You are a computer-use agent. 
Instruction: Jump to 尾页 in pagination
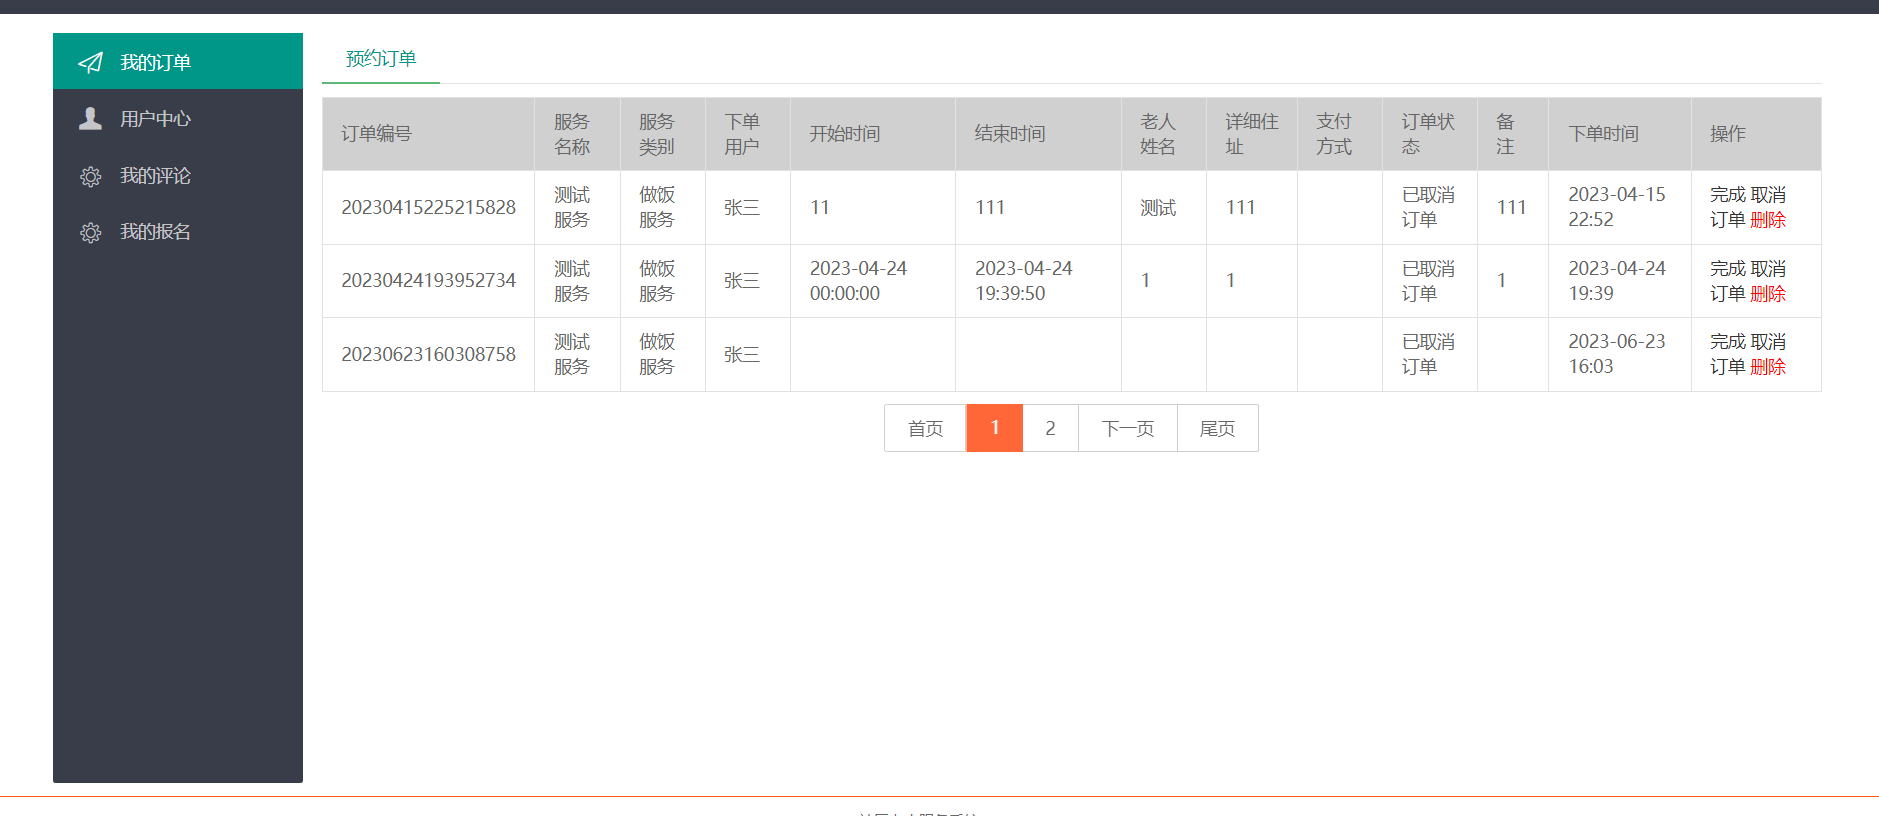click(1217, 428)
